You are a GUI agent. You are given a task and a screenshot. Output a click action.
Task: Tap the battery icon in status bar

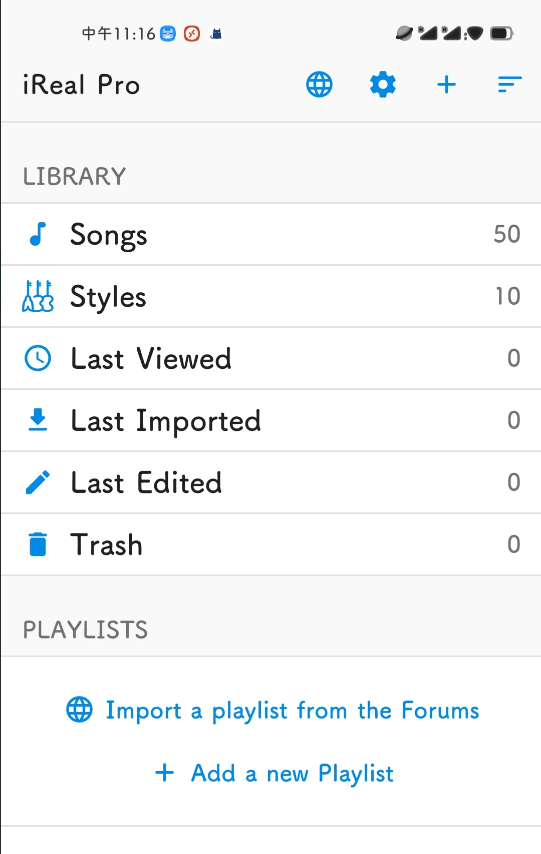coord(501,34)
